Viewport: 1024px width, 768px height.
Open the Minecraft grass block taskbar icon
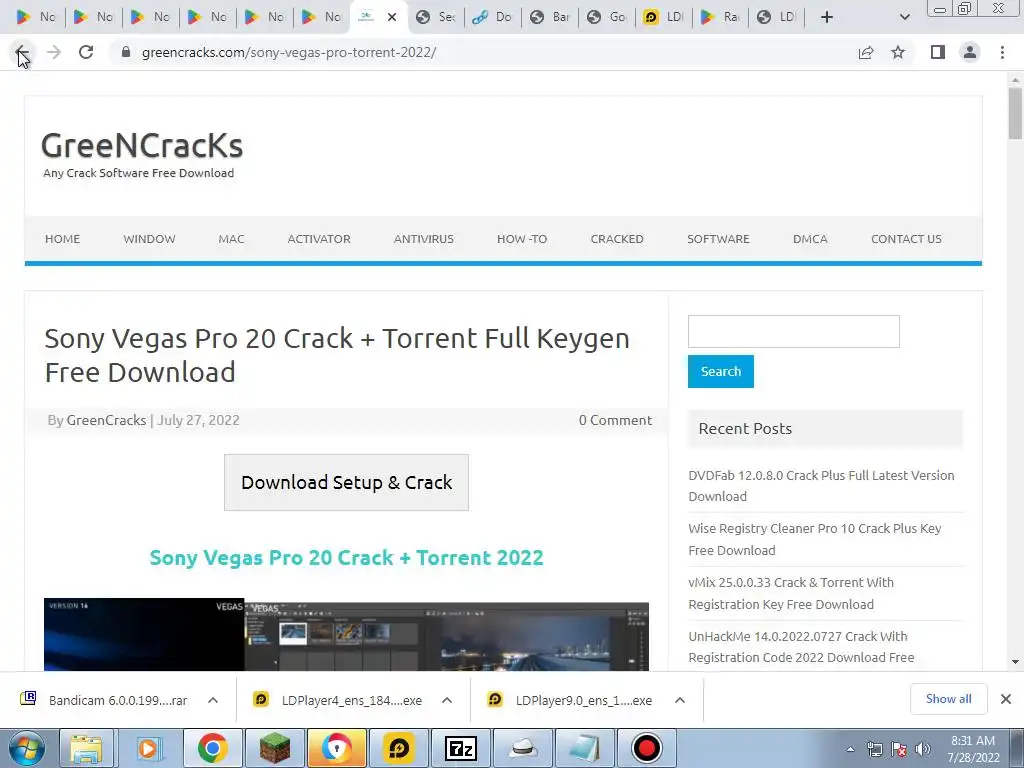(274, 749)
